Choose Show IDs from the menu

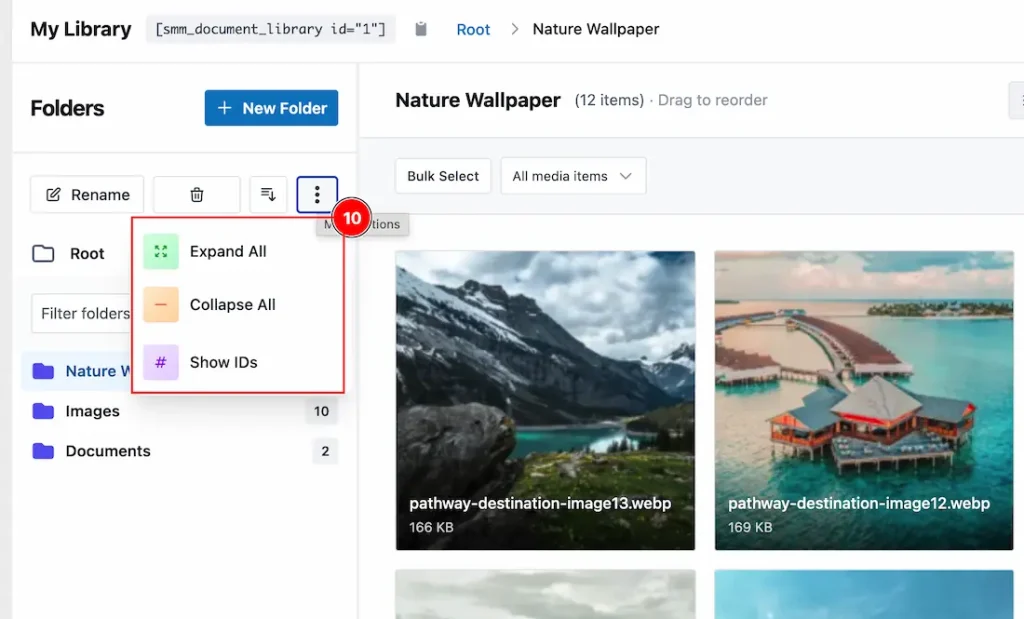click(x=238, y=362)
